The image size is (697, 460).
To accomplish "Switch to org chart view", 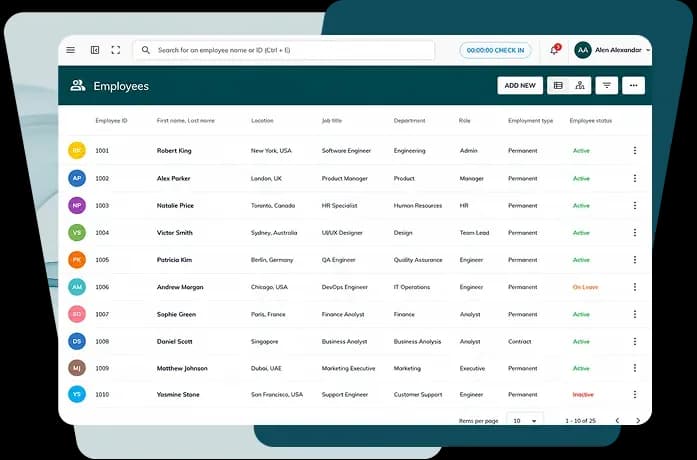I will (x=580, y=85).
